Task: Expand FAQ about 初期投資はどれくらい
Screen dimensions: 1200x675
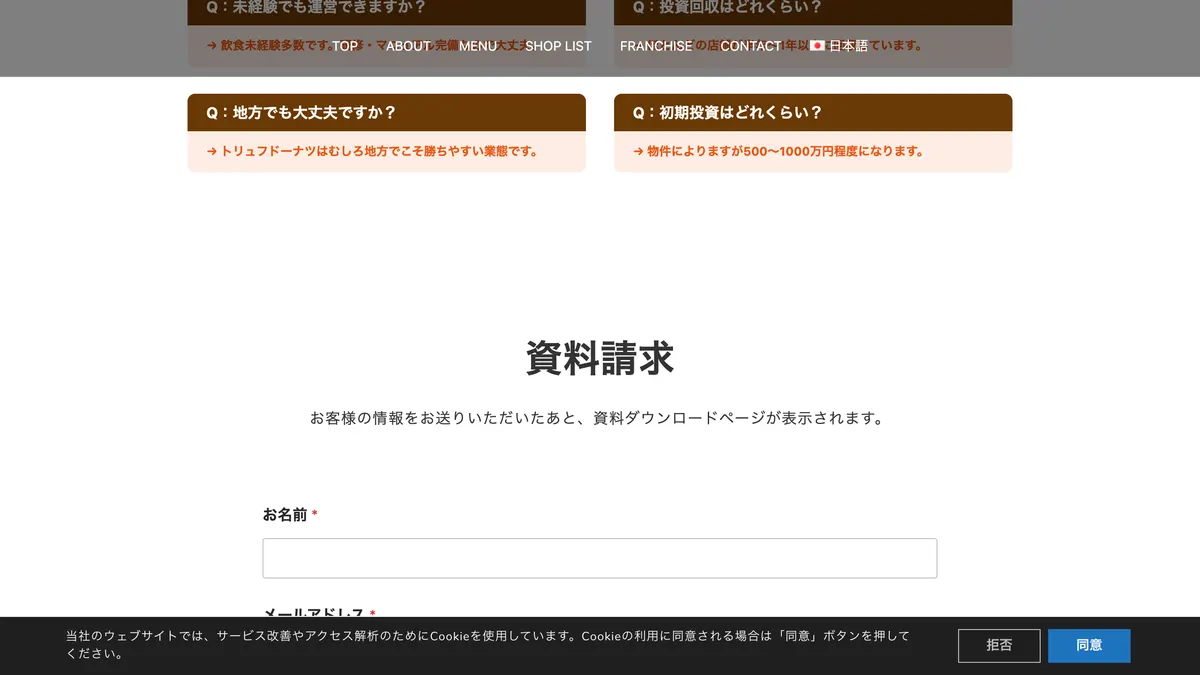Action: 813,112
